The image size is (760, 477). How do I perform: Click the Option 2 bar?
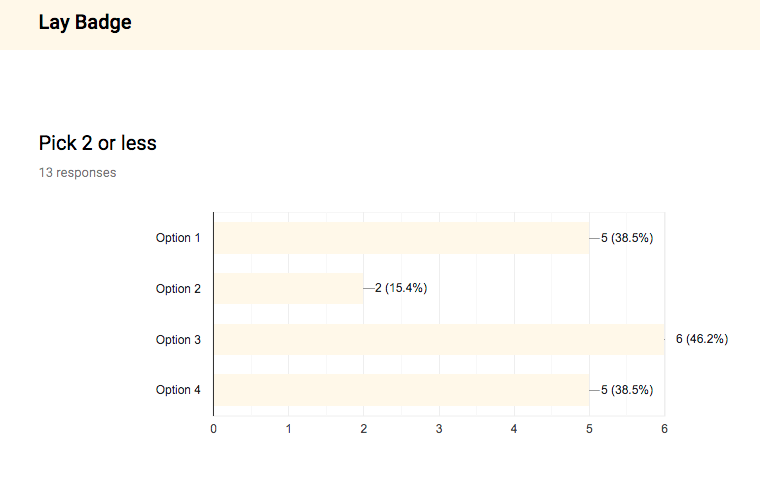(x=288, y=288)
